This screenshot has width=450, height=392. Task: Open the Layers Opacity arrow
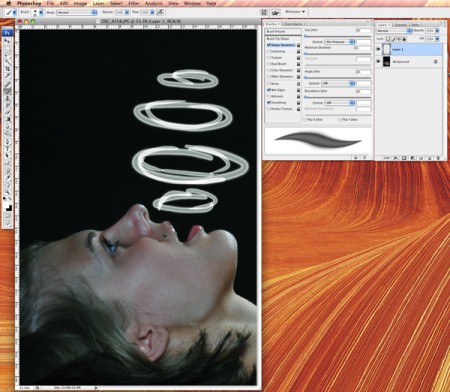[437, 31]
